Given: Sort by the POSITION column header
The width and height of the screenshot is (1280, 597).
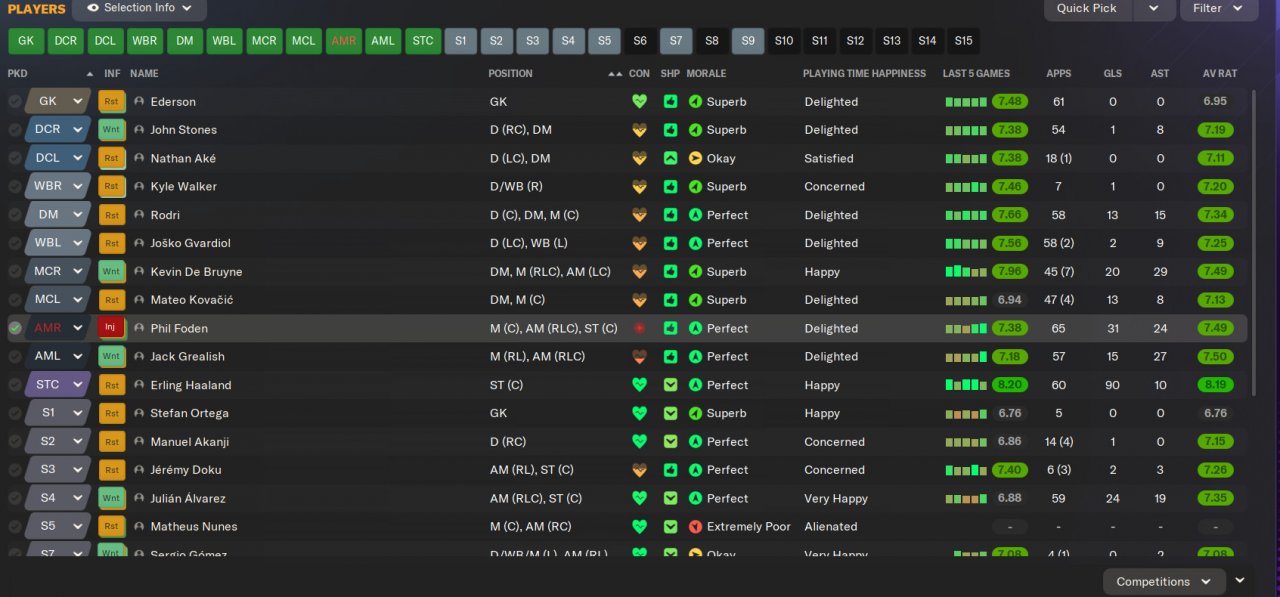Looking at the screenshot, I should [510, 74].
